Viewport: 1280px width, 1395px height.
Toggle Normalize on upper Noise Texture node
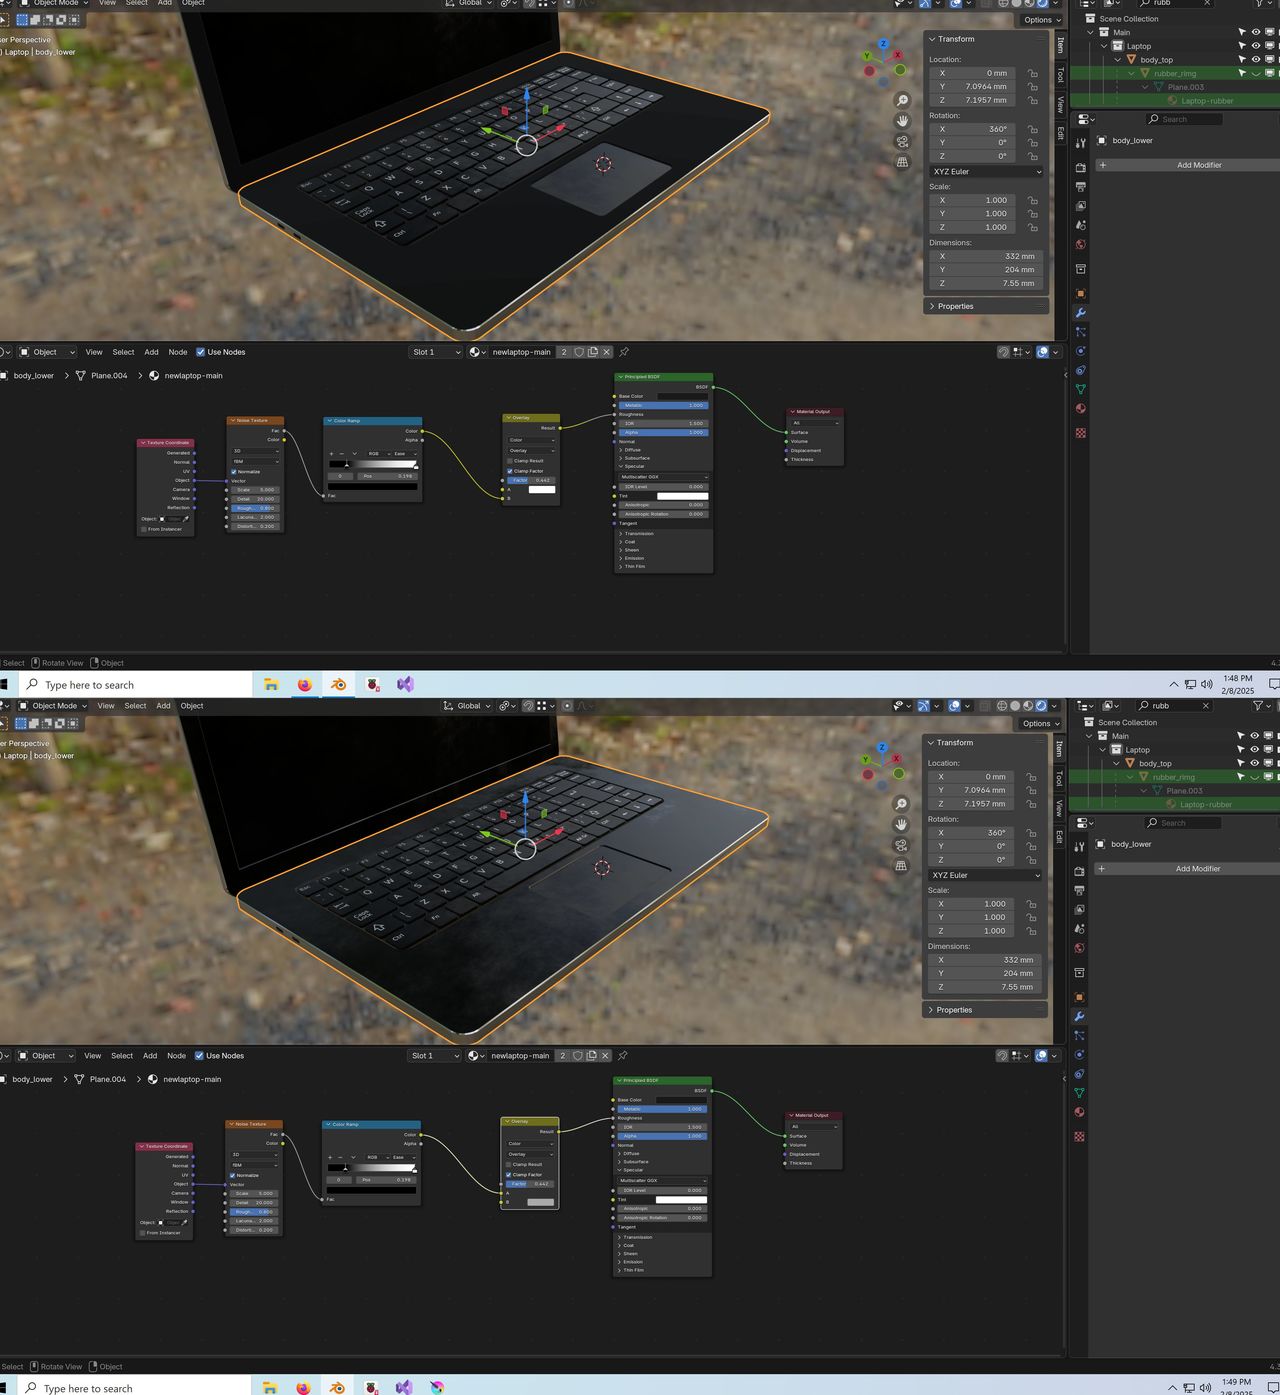tap(234, 472)
